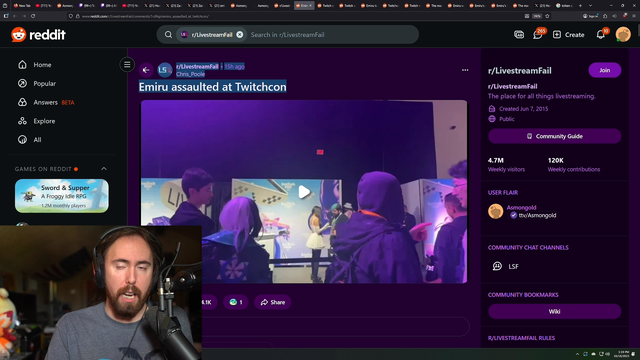This screenshot has height=360, width=640.
Task: Open the user avatar menu
Action: (623, 35)
